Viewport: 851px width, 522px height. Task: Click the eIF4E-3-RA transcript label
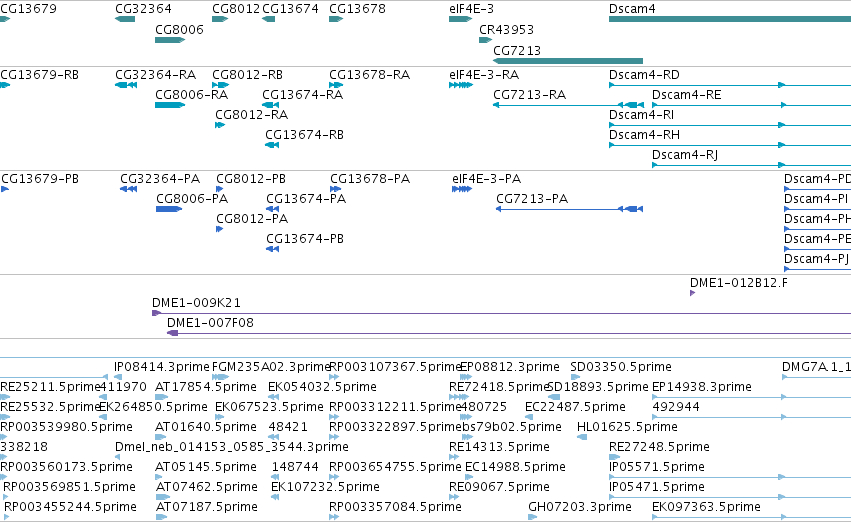484,75
